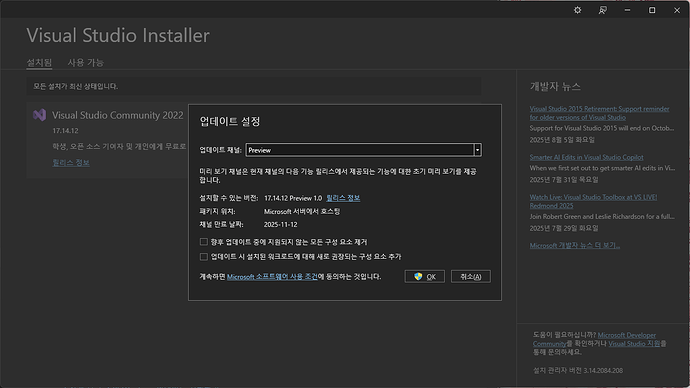Open Visual Studio 지원 support link
Screen dimensions: 690x388
pyautogui.click(x=634, y=344)
